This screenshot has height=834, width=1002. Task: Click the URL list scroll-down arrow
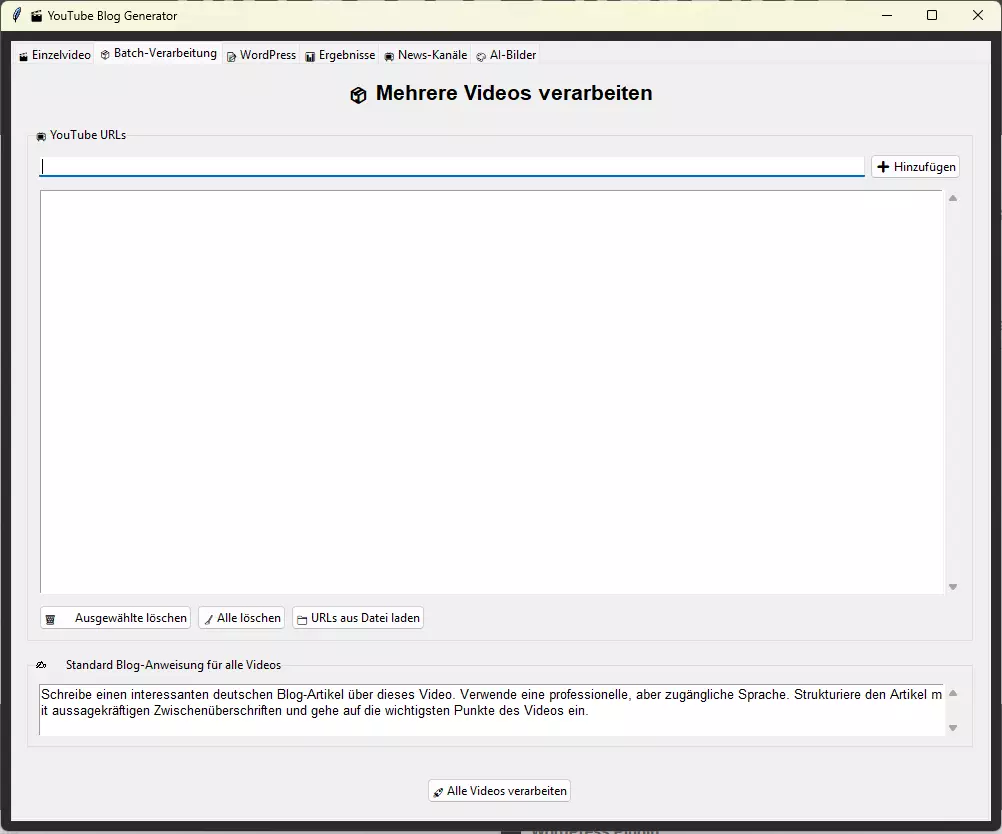coord(953,587)
